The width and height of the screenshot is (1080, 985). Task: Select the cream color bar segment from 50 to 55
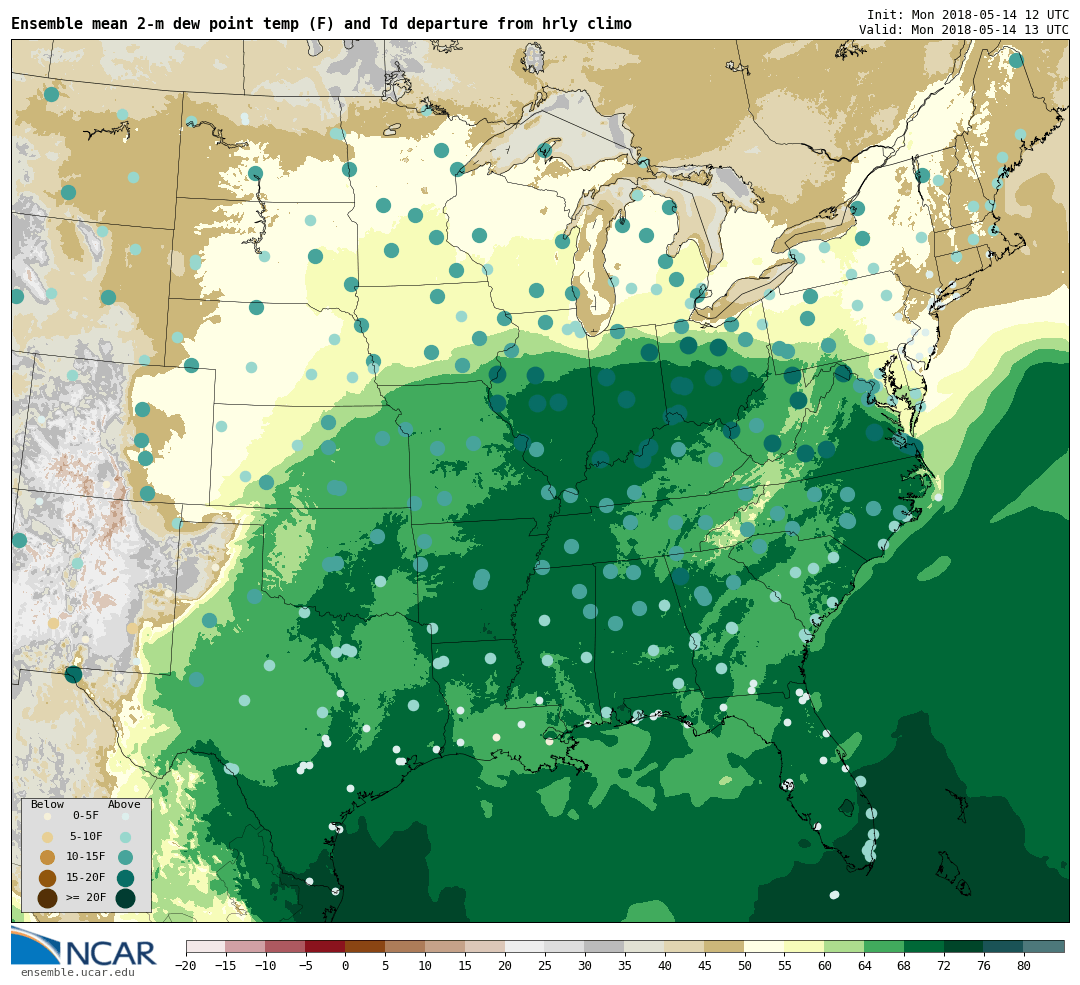coord(765,946)
